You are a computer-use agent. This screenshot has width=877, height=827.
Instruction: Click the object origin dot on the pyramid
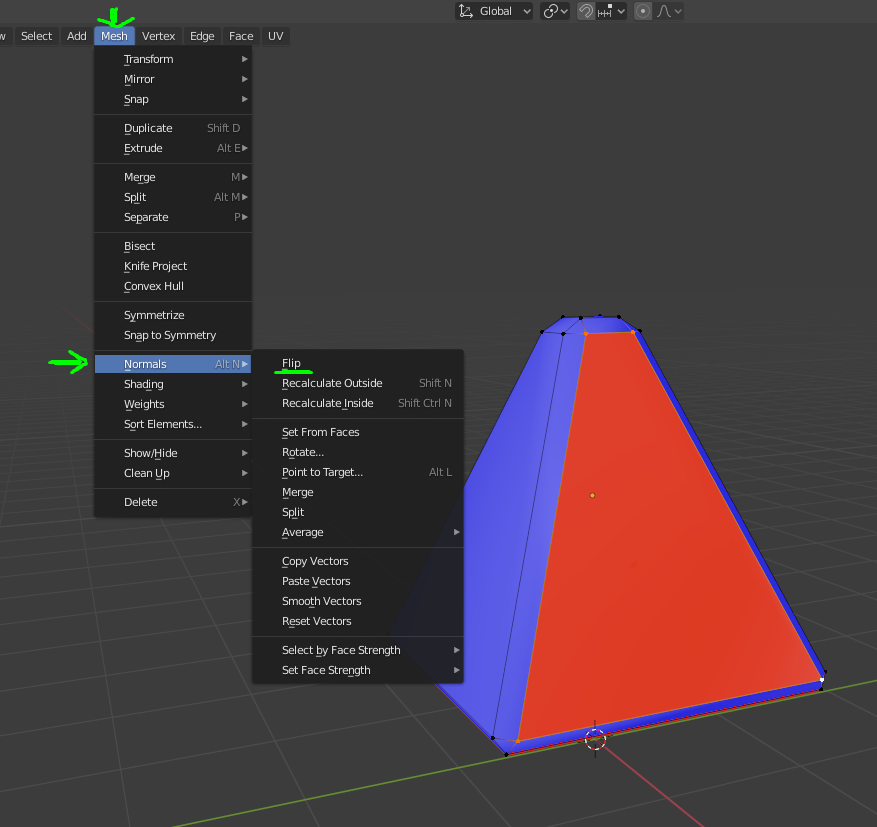(x=592, y=494)
